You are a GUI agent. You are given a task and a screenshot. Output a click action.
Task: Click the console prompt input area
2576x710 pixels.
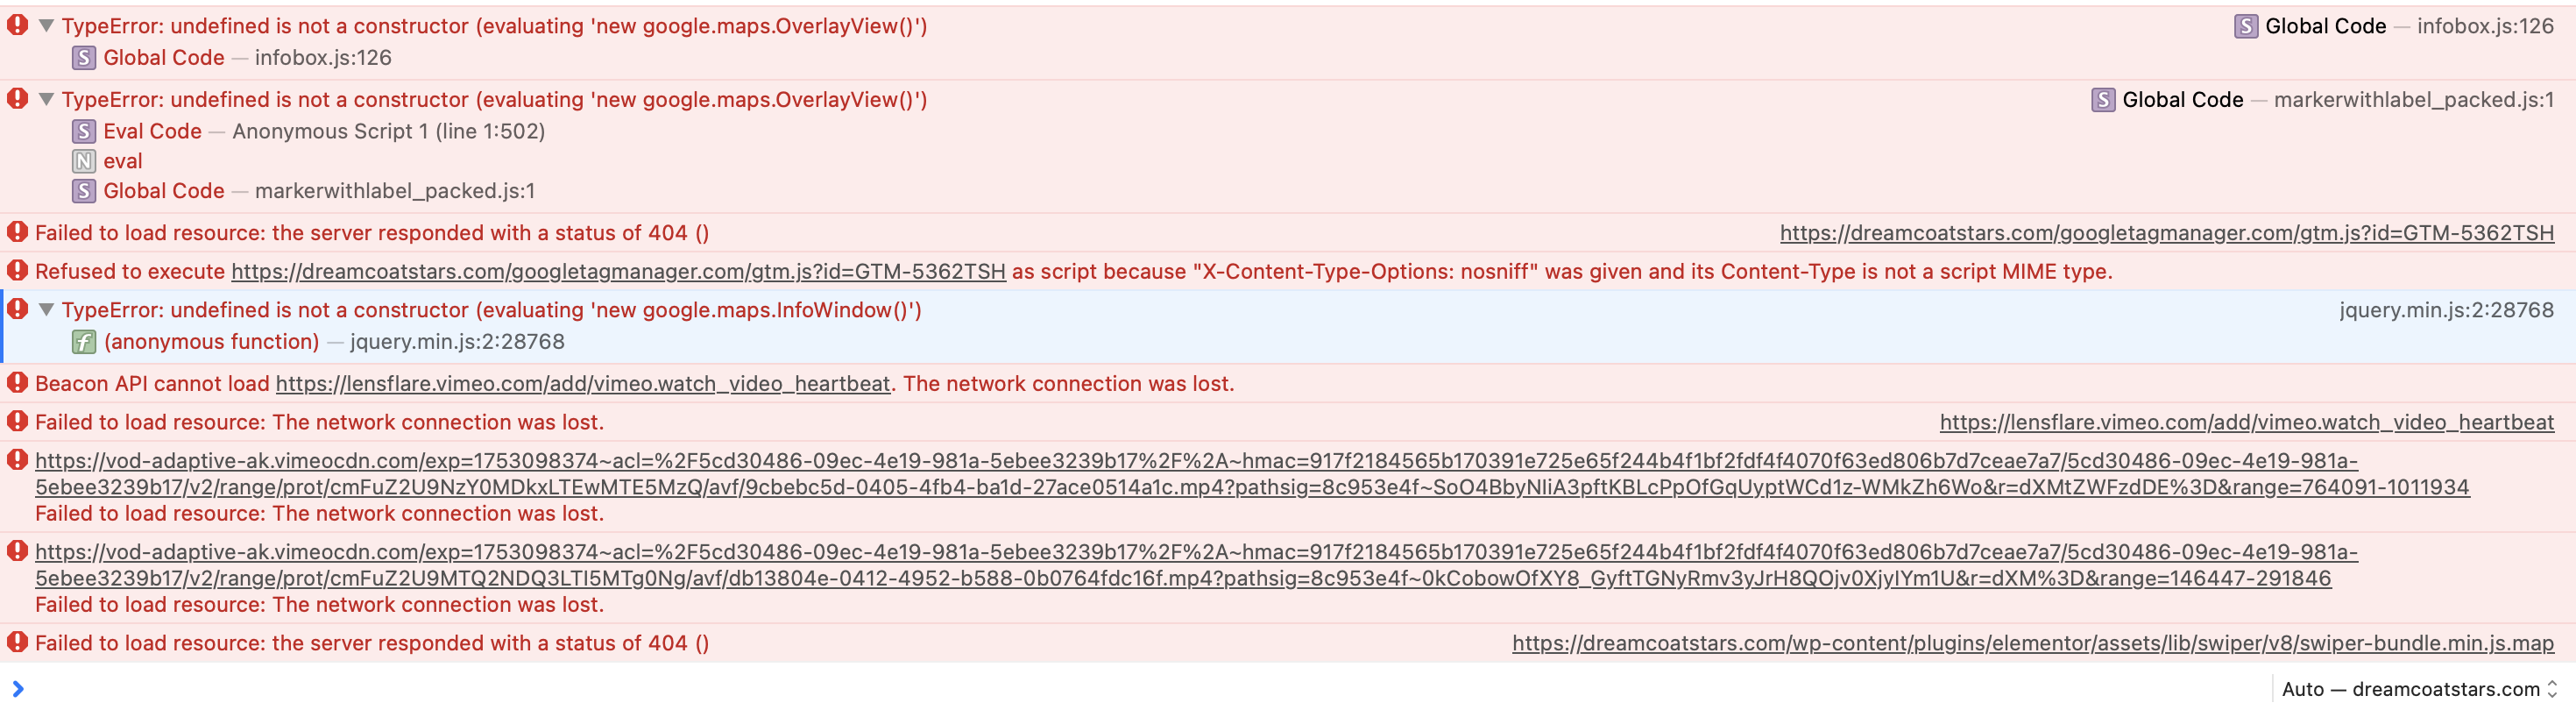click(x=1140, y=689)
